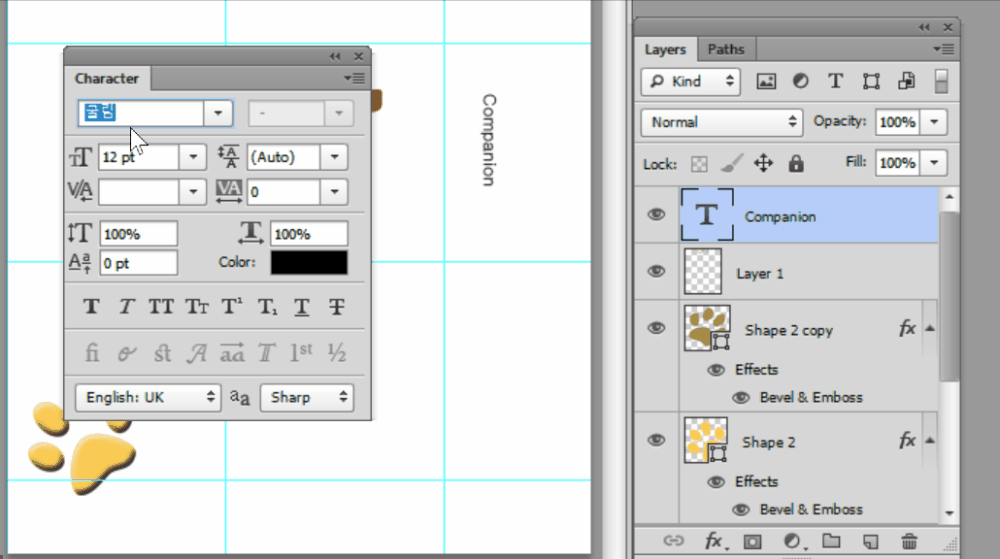Toggle Bevel & Emboss on Shape 2
Image resolution: width=1000 pixels, height=559 pixels.
pos(741,510)
